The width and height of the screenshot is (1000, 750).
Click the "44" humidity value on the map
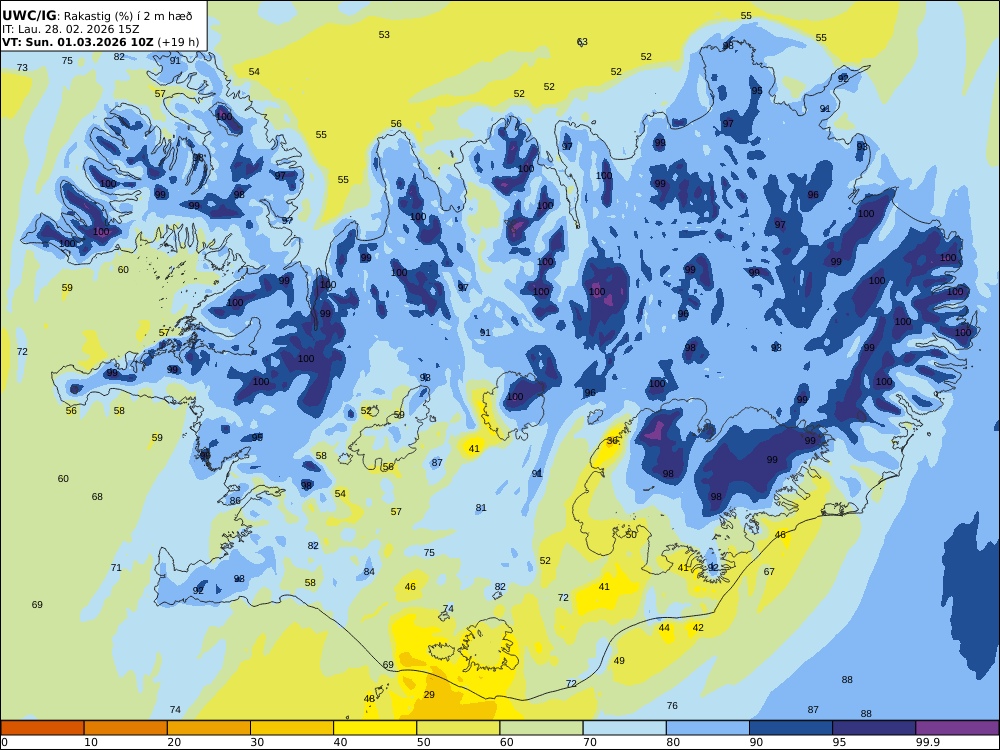pyautogui.click(x=665, y=628)
